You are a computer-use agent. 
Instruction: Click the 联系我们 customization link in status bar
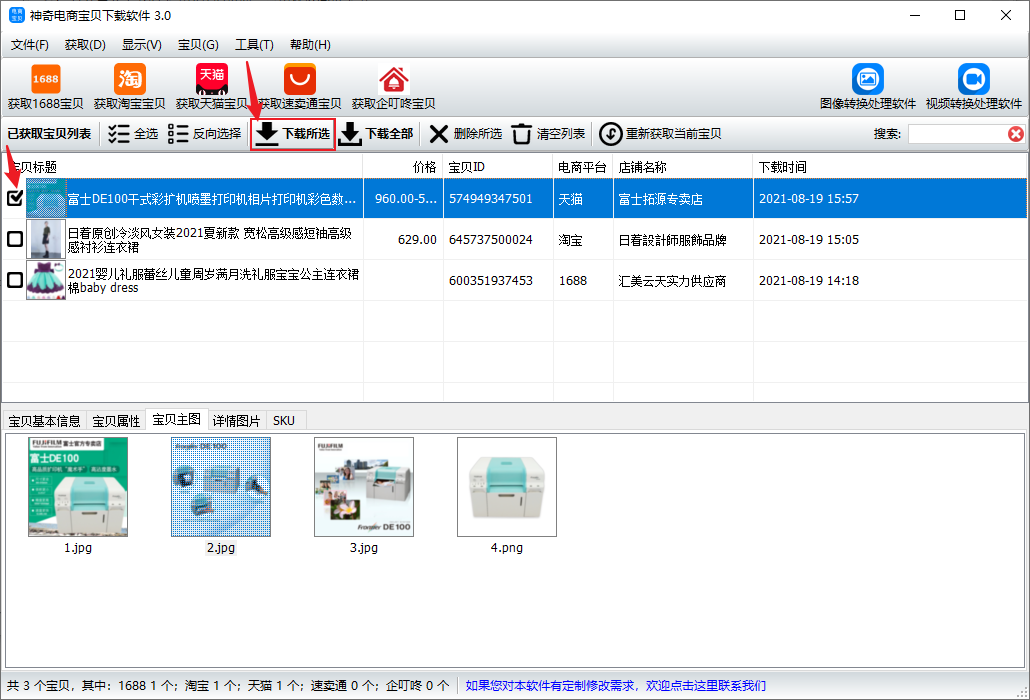point(616,686)
